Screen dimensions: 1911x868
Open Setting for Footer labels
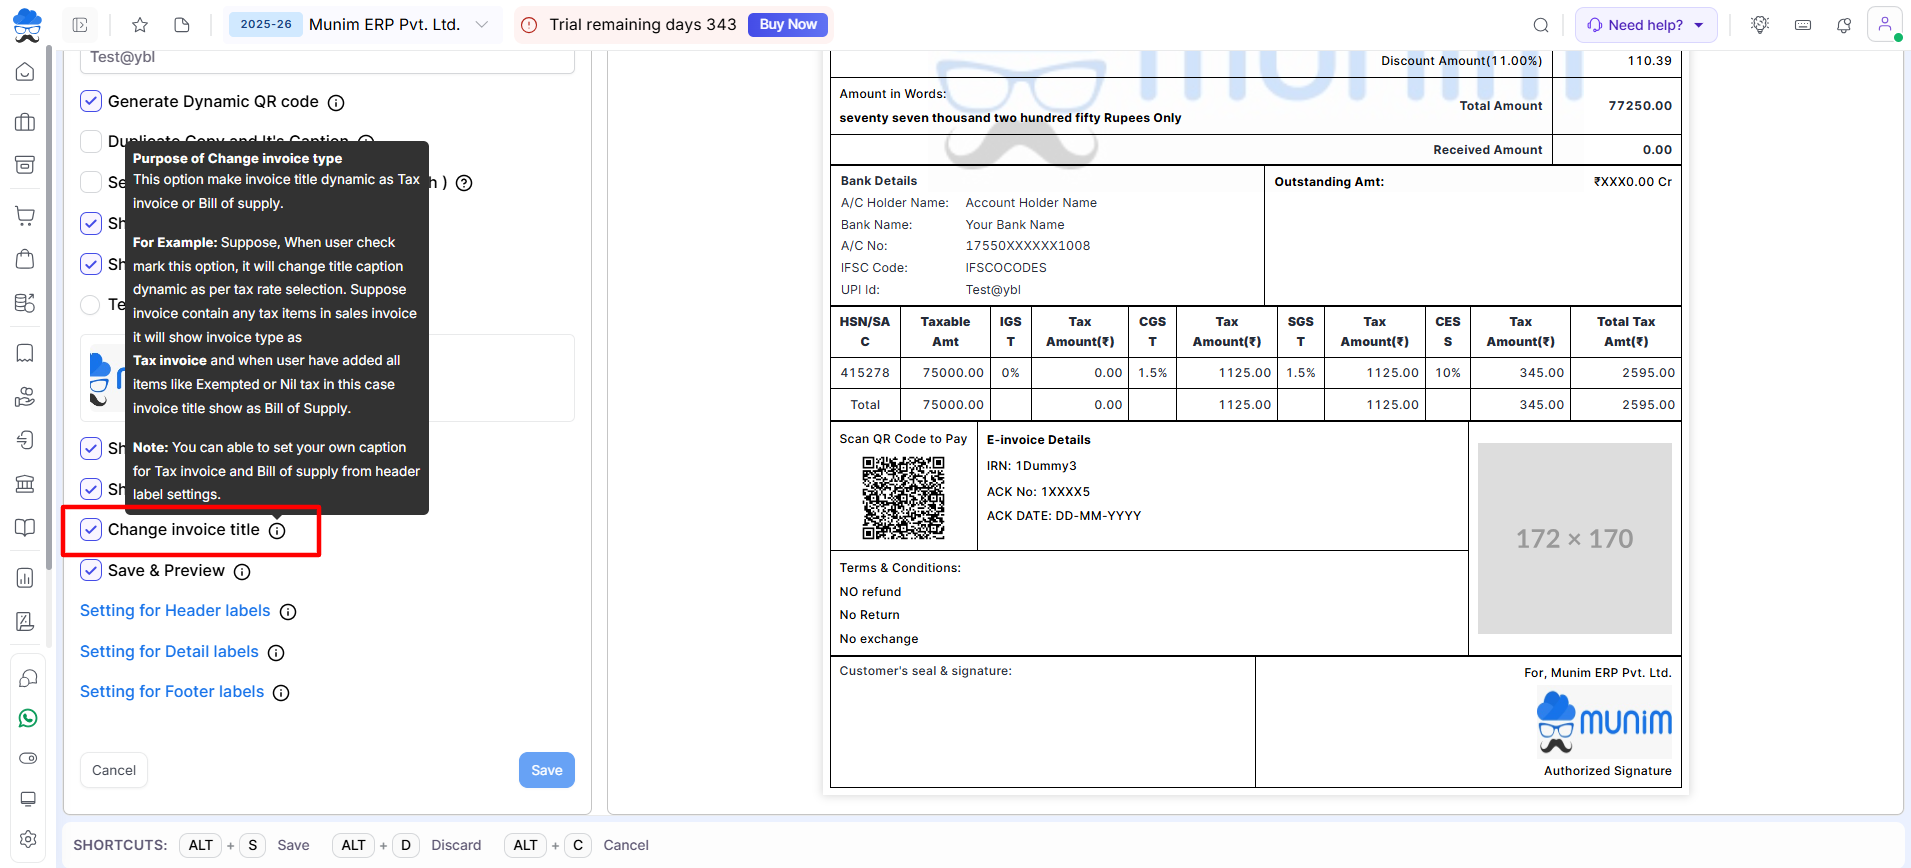click(172, 692)
